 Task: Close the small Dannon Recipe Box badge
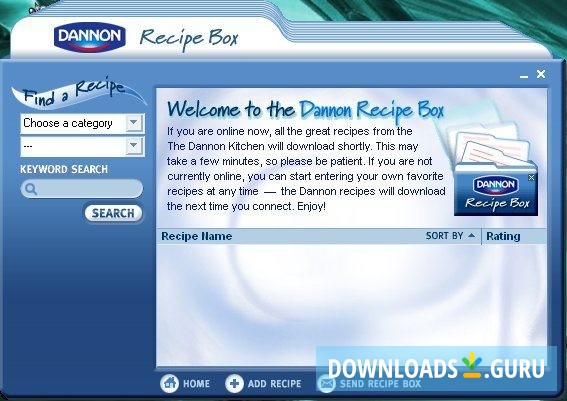click(531, 178)
